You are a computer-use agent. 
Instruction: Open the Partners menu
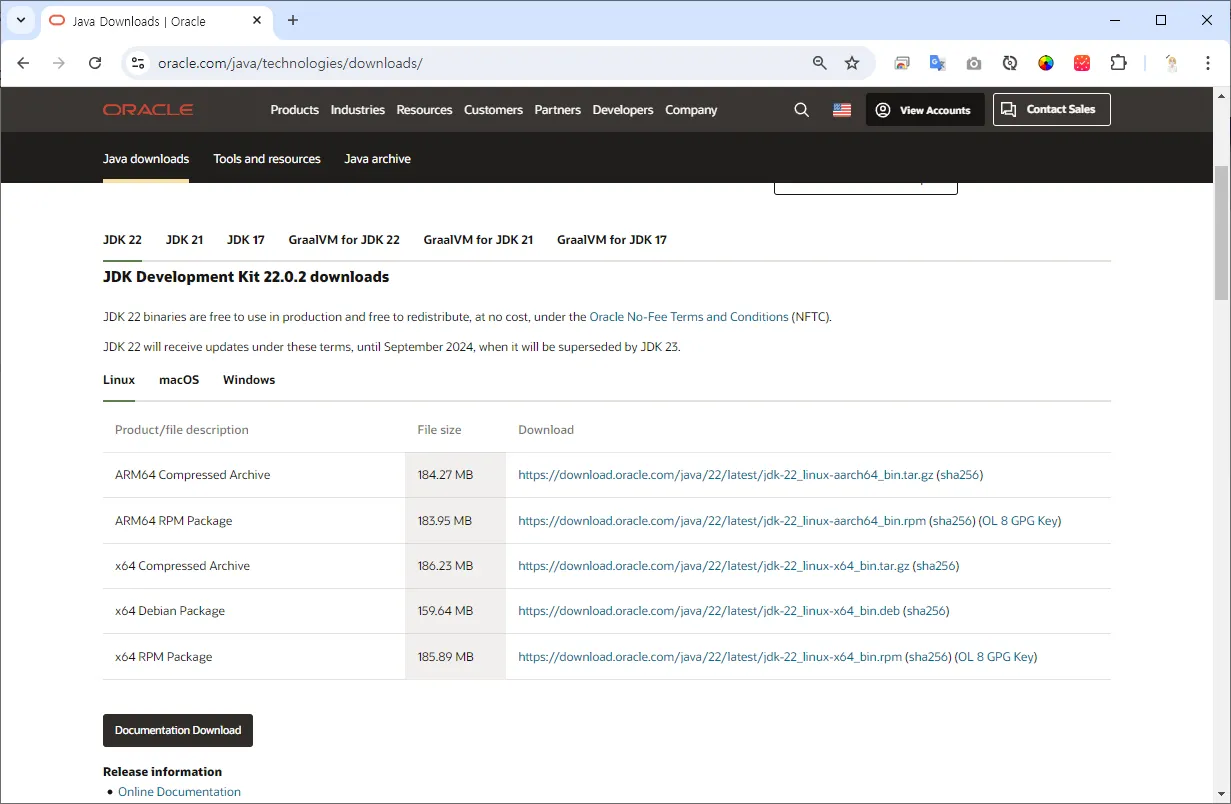pos(557,110)
